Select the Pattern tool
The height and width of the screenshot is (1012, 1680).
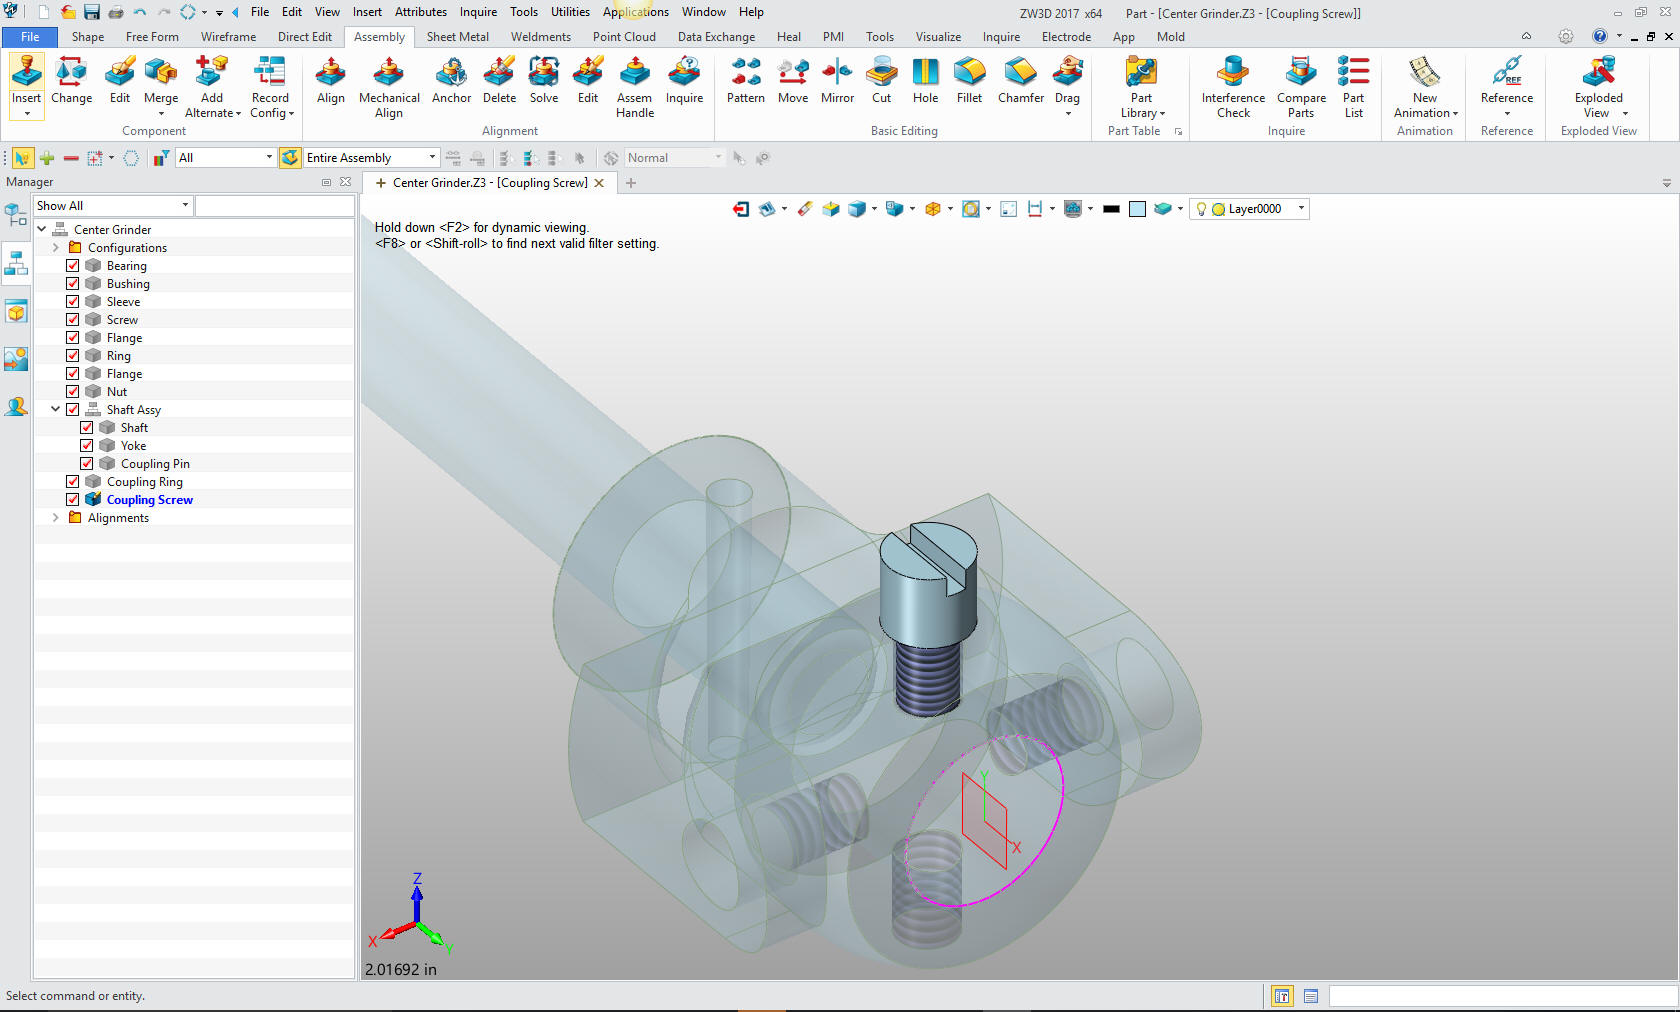tap(746, 80)
